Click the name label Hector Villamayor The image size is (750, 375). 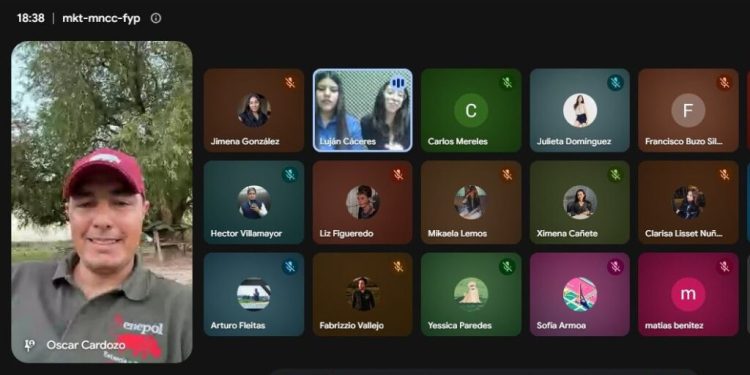(x=246, y=233)
